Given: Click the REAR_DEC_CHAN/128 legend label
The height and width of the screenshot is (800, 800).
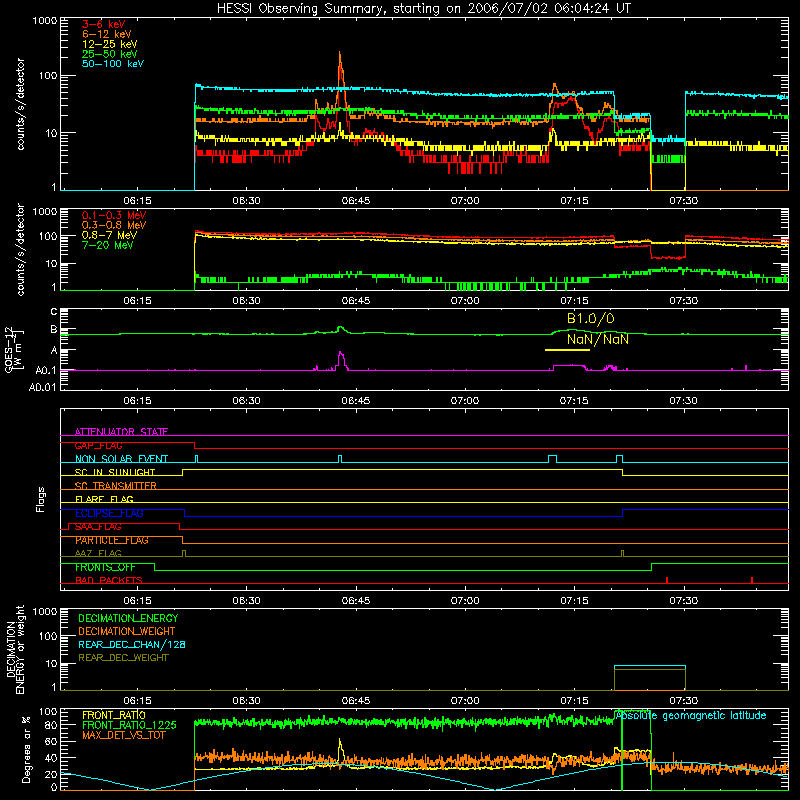Looking at the screenshot, I should pos(132,644).
